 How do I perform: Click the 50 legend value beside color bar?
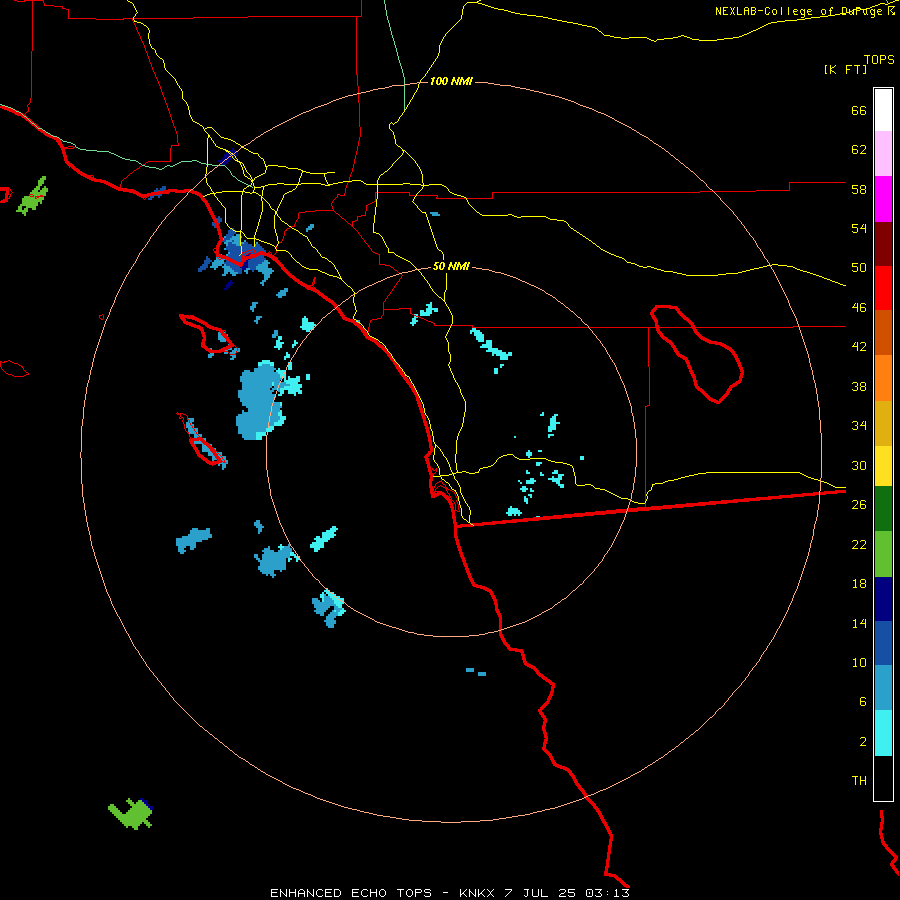[859, 268]
